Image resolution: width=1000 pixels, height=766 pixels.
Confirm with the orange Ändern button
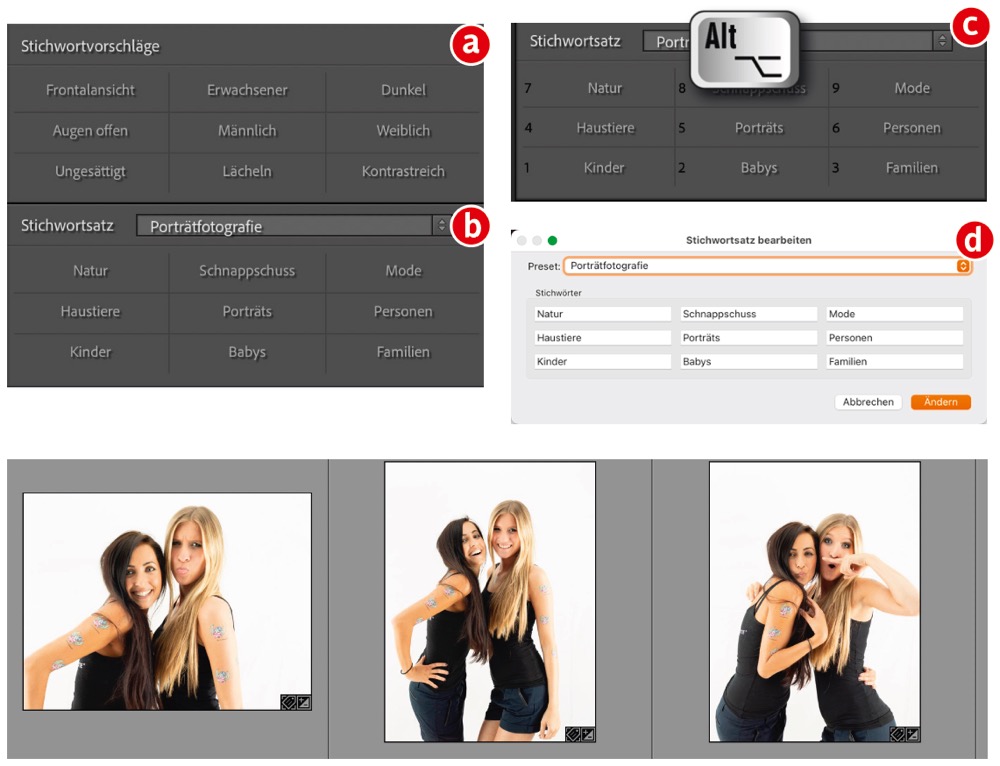(941, 402)
